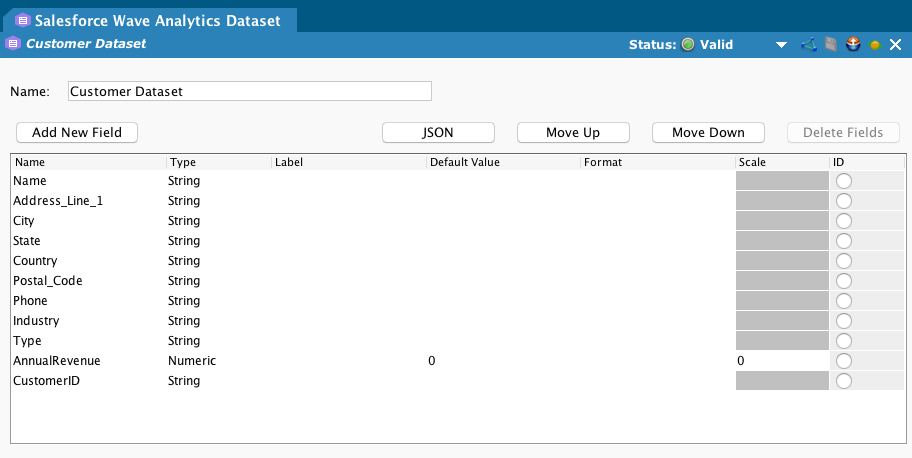Select ID radio for CustomerID row
This screenshot has height=458, width=912.
point(844,381)
